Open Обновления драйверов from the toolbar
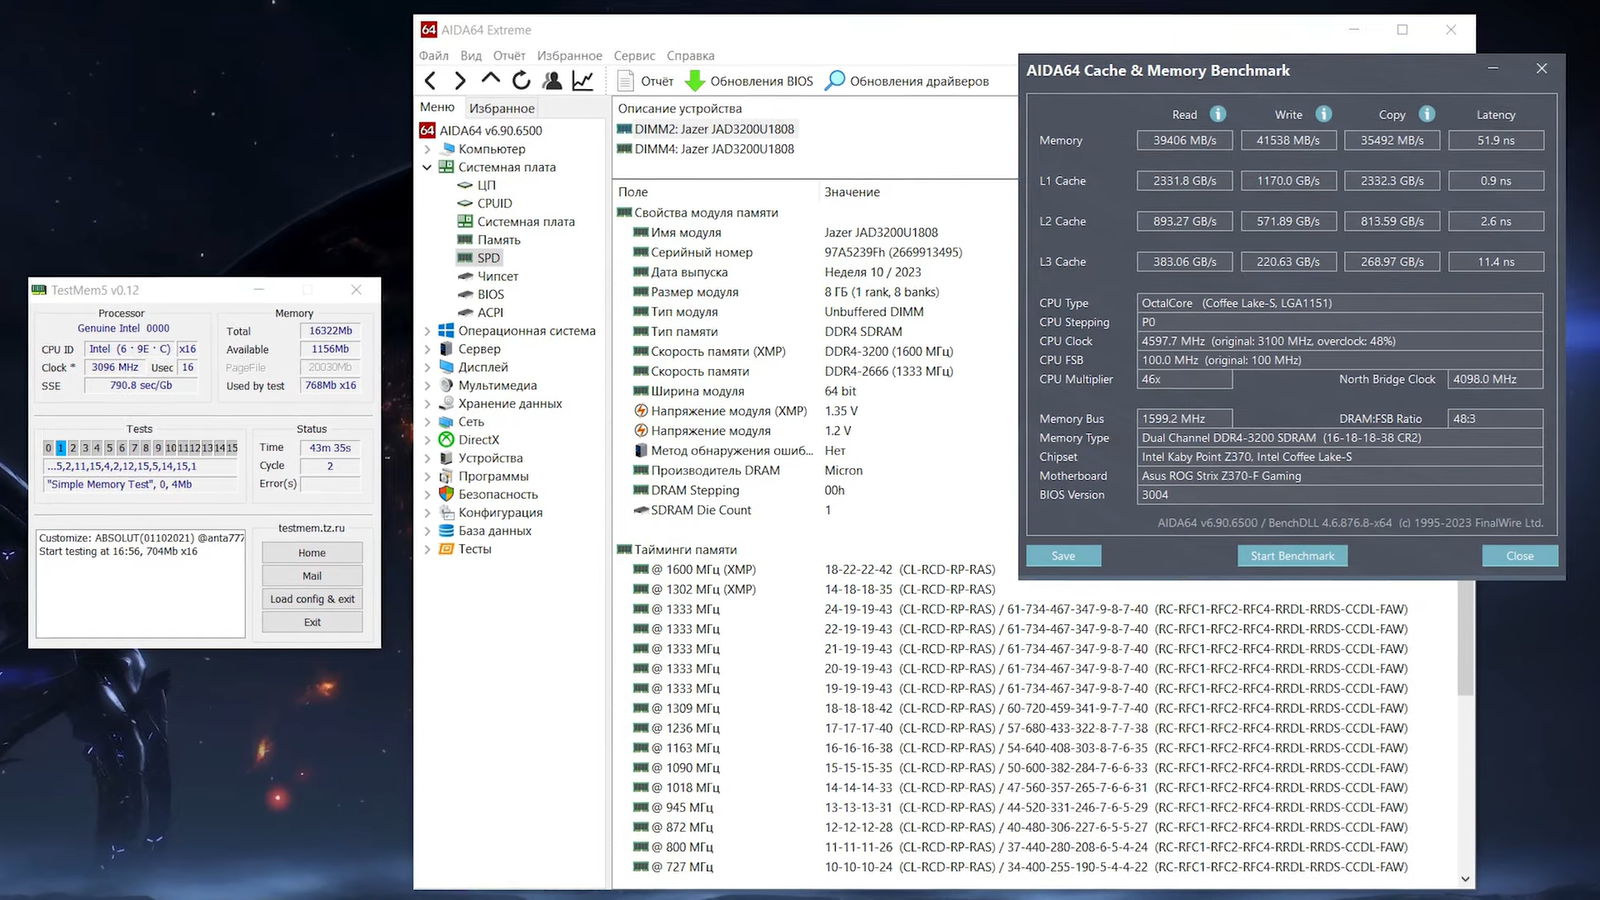This screenshot has height=900, width=1600. coord(907,81)
